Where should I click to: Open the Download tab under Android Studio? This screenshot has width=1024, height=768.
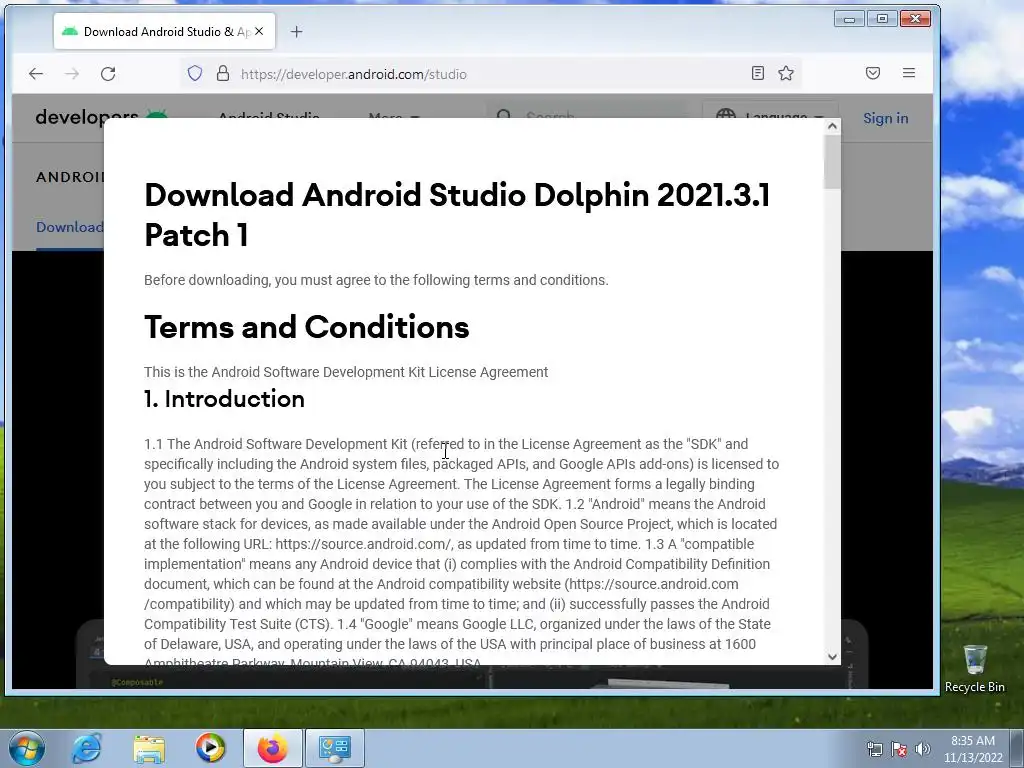coord(69,227)
